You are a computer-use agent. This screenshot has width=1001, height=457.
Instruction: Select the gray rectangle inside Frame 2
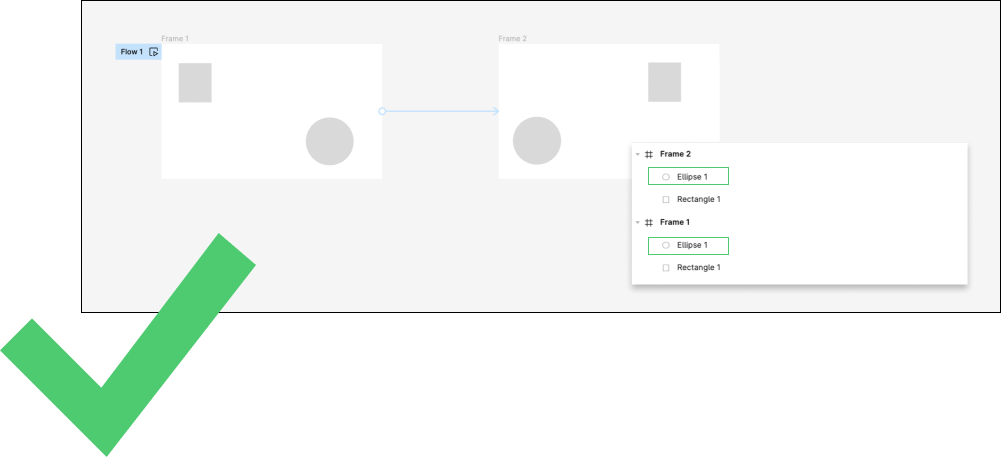(x=664, y=82)
